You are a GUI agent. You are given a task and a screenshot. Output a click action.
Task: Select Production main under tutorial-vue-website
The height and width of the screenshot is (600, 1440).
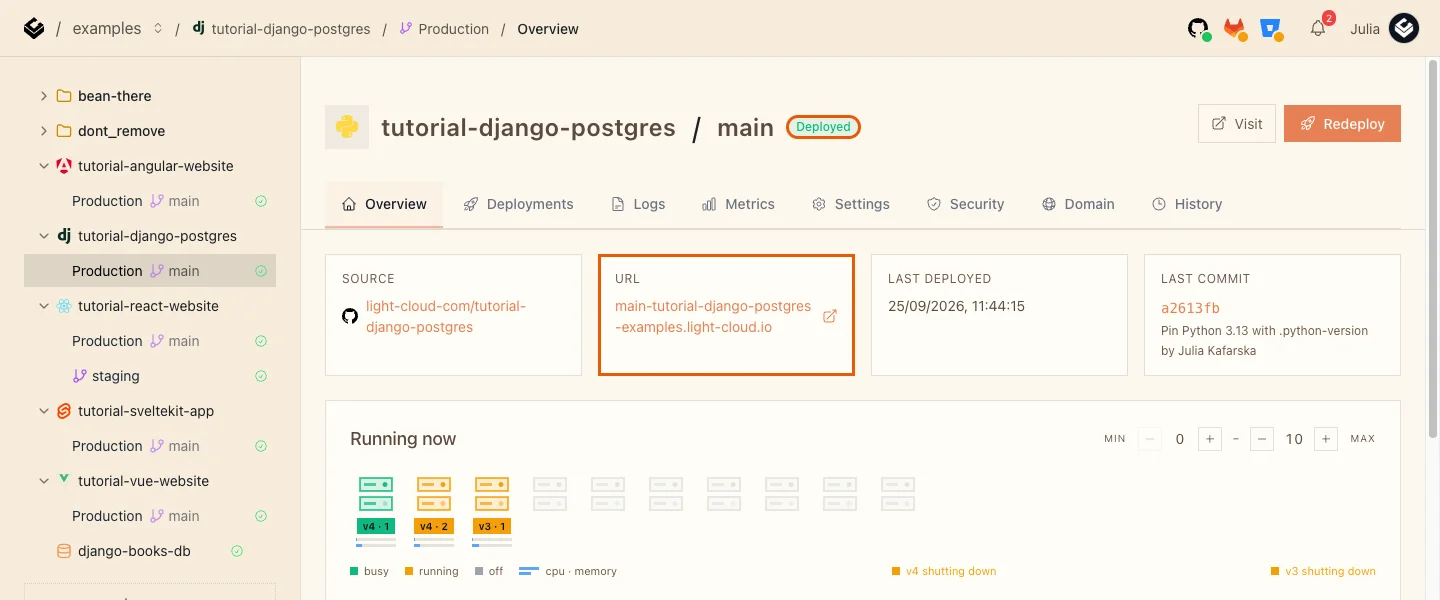coord(150,516)
